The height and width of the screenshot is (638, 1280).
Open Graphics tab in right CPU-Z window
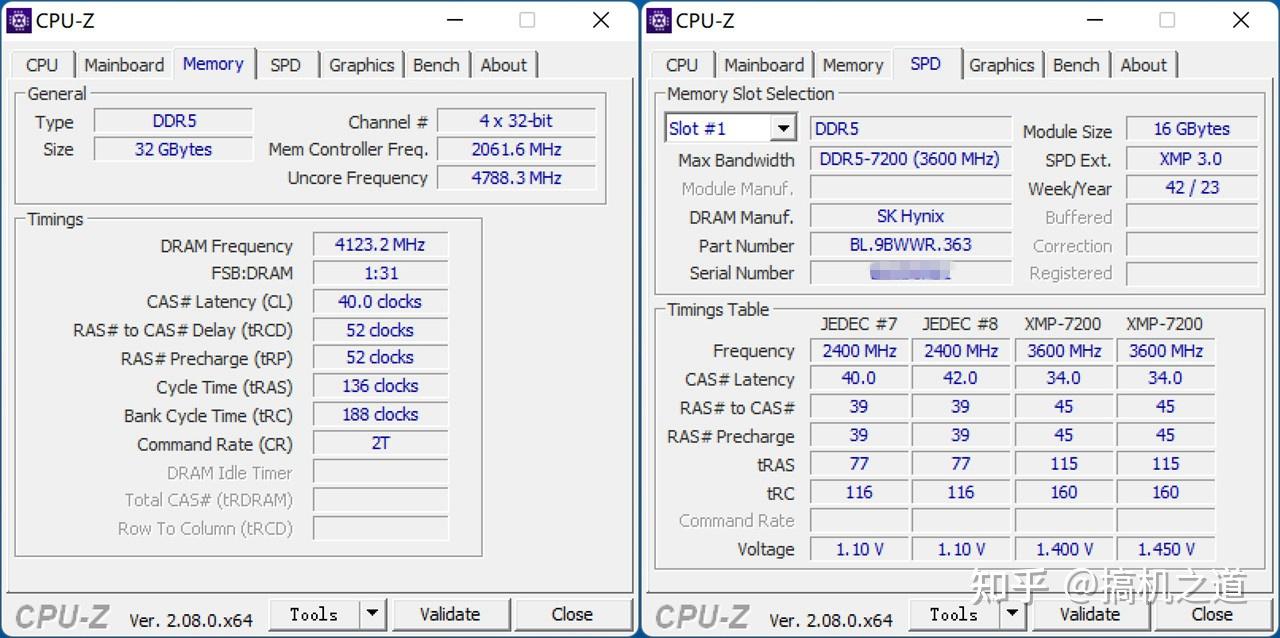(1001, 65)
